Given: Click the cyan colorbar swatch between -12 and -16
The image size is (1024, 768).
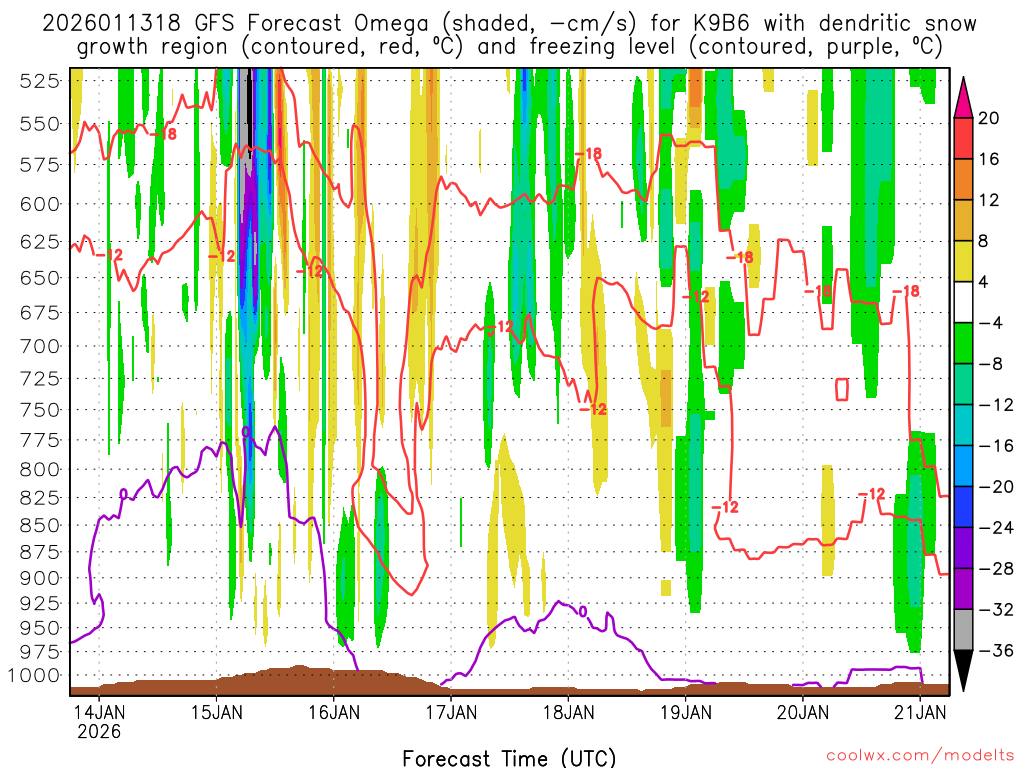Looking at the screenshot, I should point(963,425).
